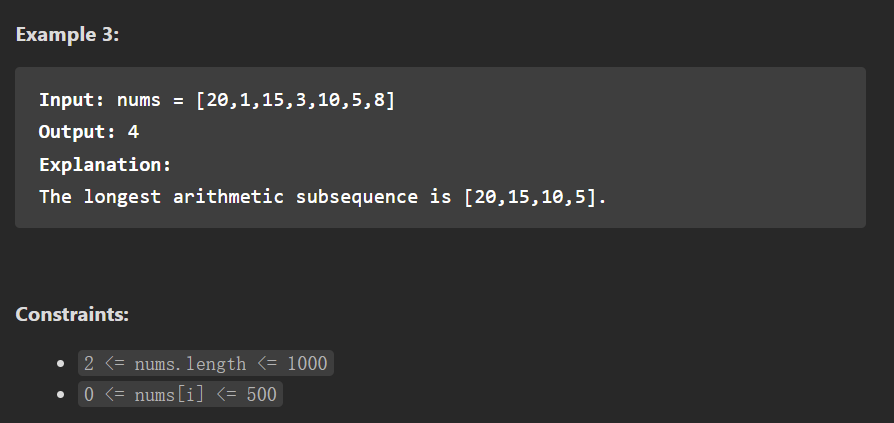Click the result array [20,15,10,5]
894x423 pixels.
coord(535,196)
